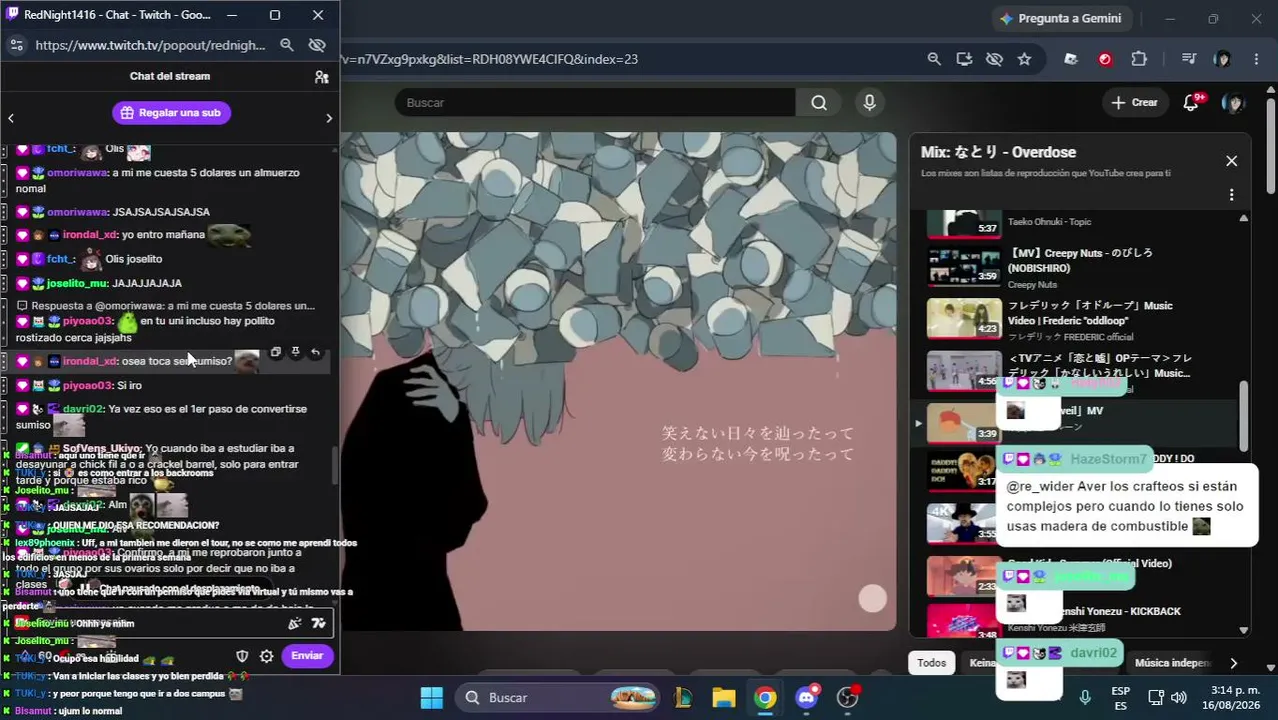This screenshot has width=1278, height=720.
Task: Open Google Chrome from taskbar
Action: pos(765,697)
